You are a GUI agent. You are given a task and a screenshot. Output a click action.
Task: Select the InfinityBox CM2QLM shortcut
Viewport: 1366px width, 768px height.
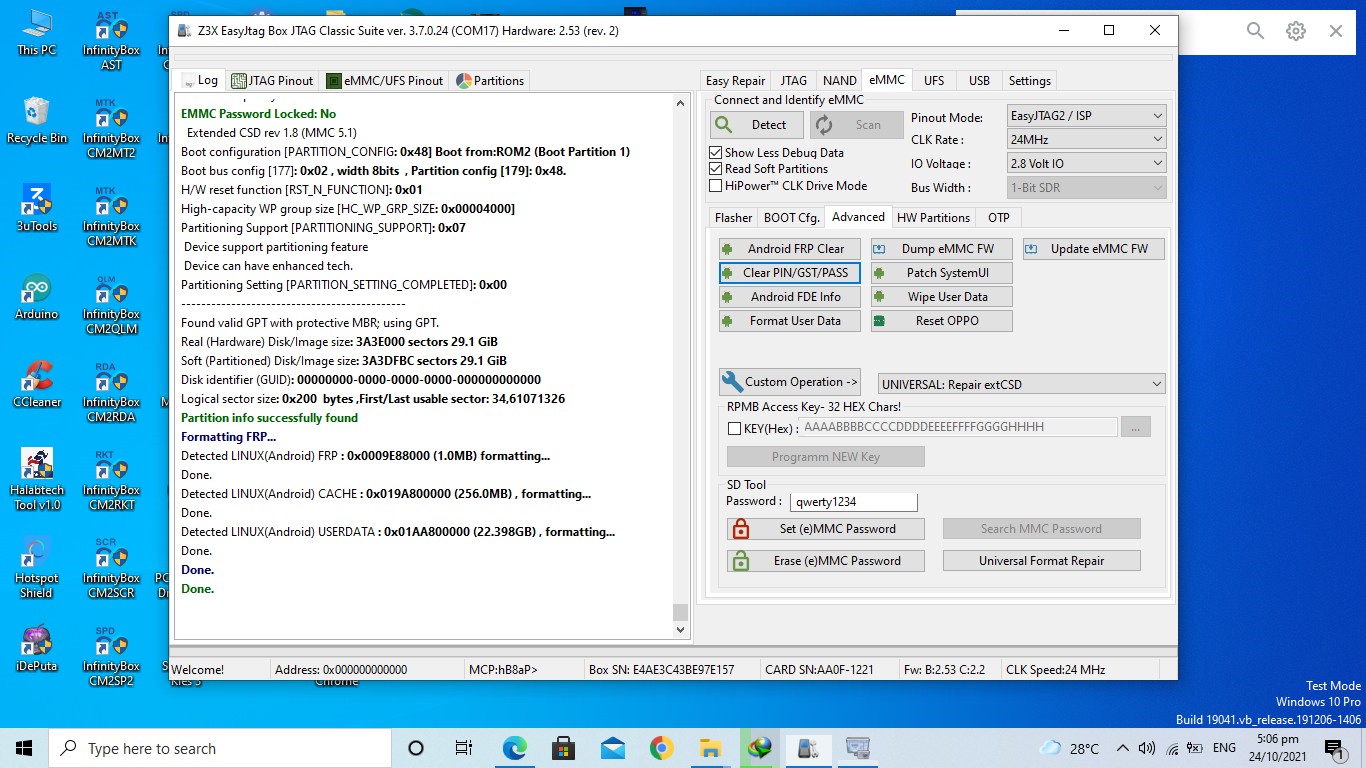[111, 304]
